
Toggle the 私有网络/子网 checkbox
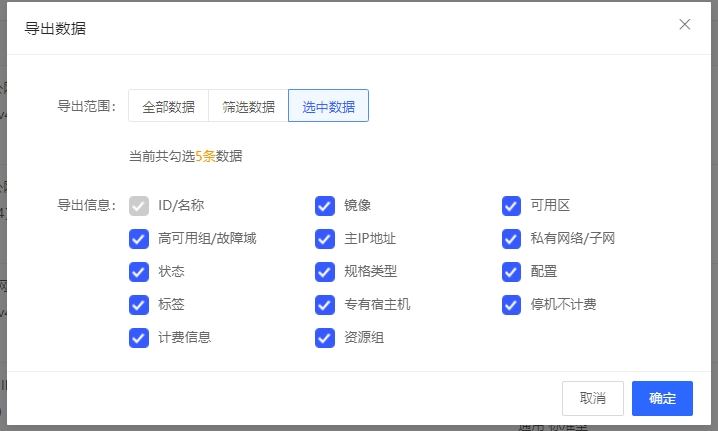[x=511, y=239]
